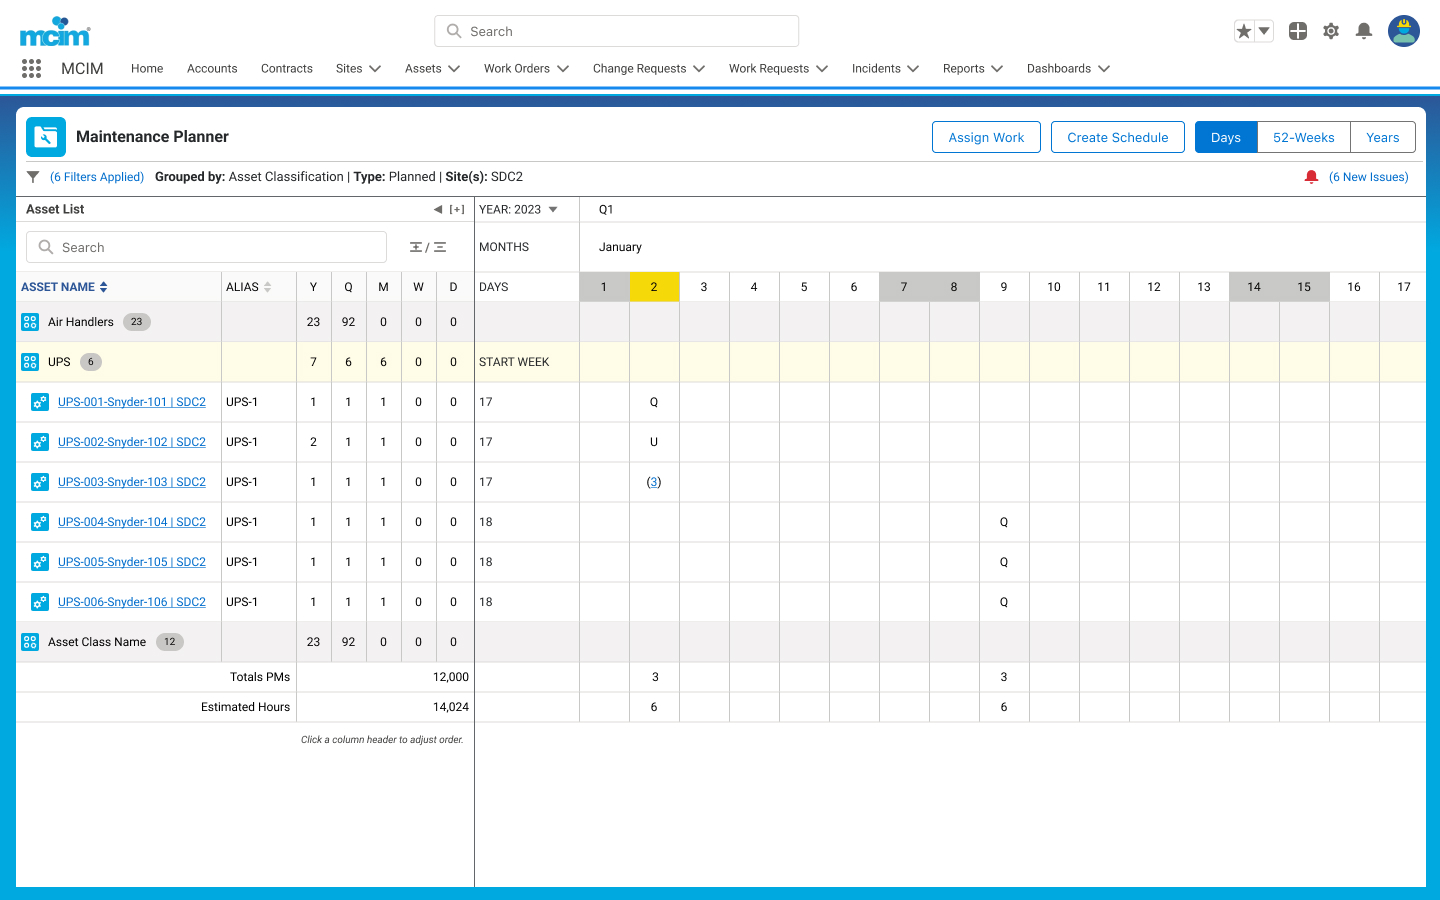The height and width of the screenshot is (900, 1440).
Task: Click the favorites star icon
Action: point(1244,31)
